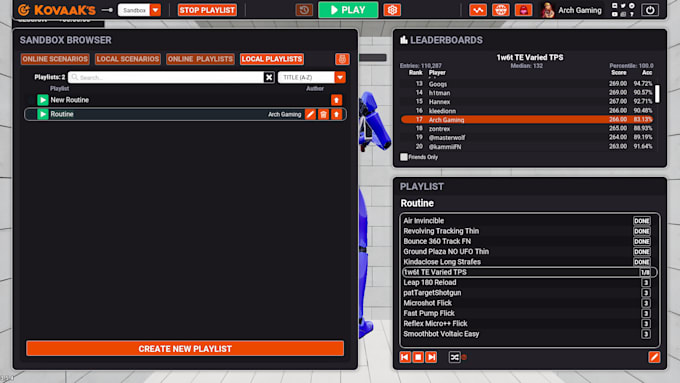The width and height of the screenshot is (680, 383).
Task: Select Hannex leaderboard entry
Action: point(527,102)
